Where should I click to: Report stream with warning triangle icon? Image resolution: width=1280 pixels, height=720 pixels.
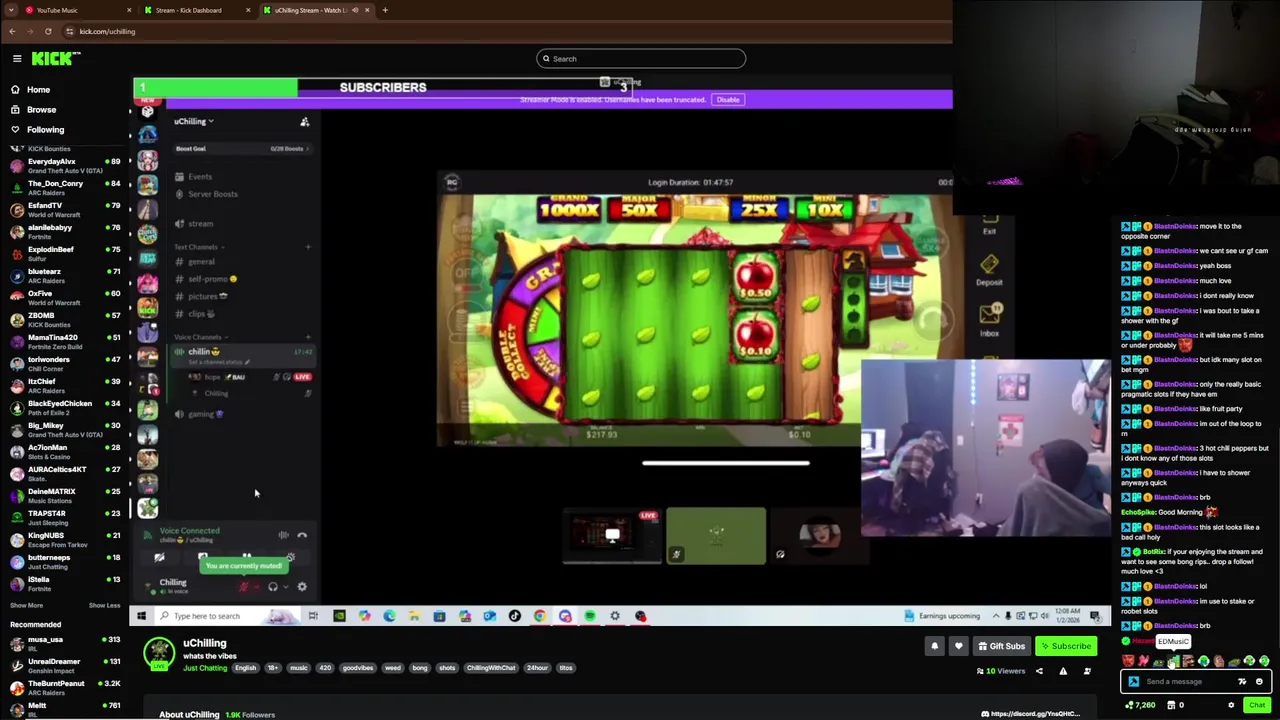[x=1063, y=671]
